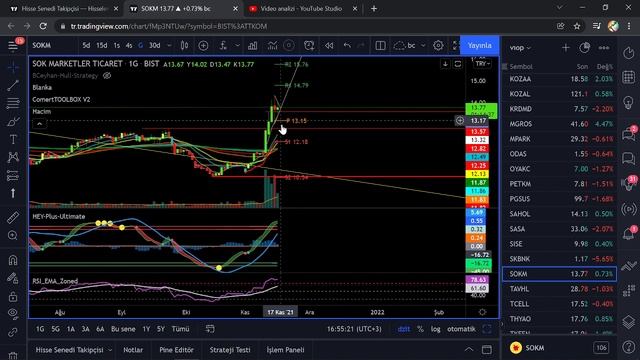Reload the page in browser
Screen dimensions: 640x360
pos(43,26)
